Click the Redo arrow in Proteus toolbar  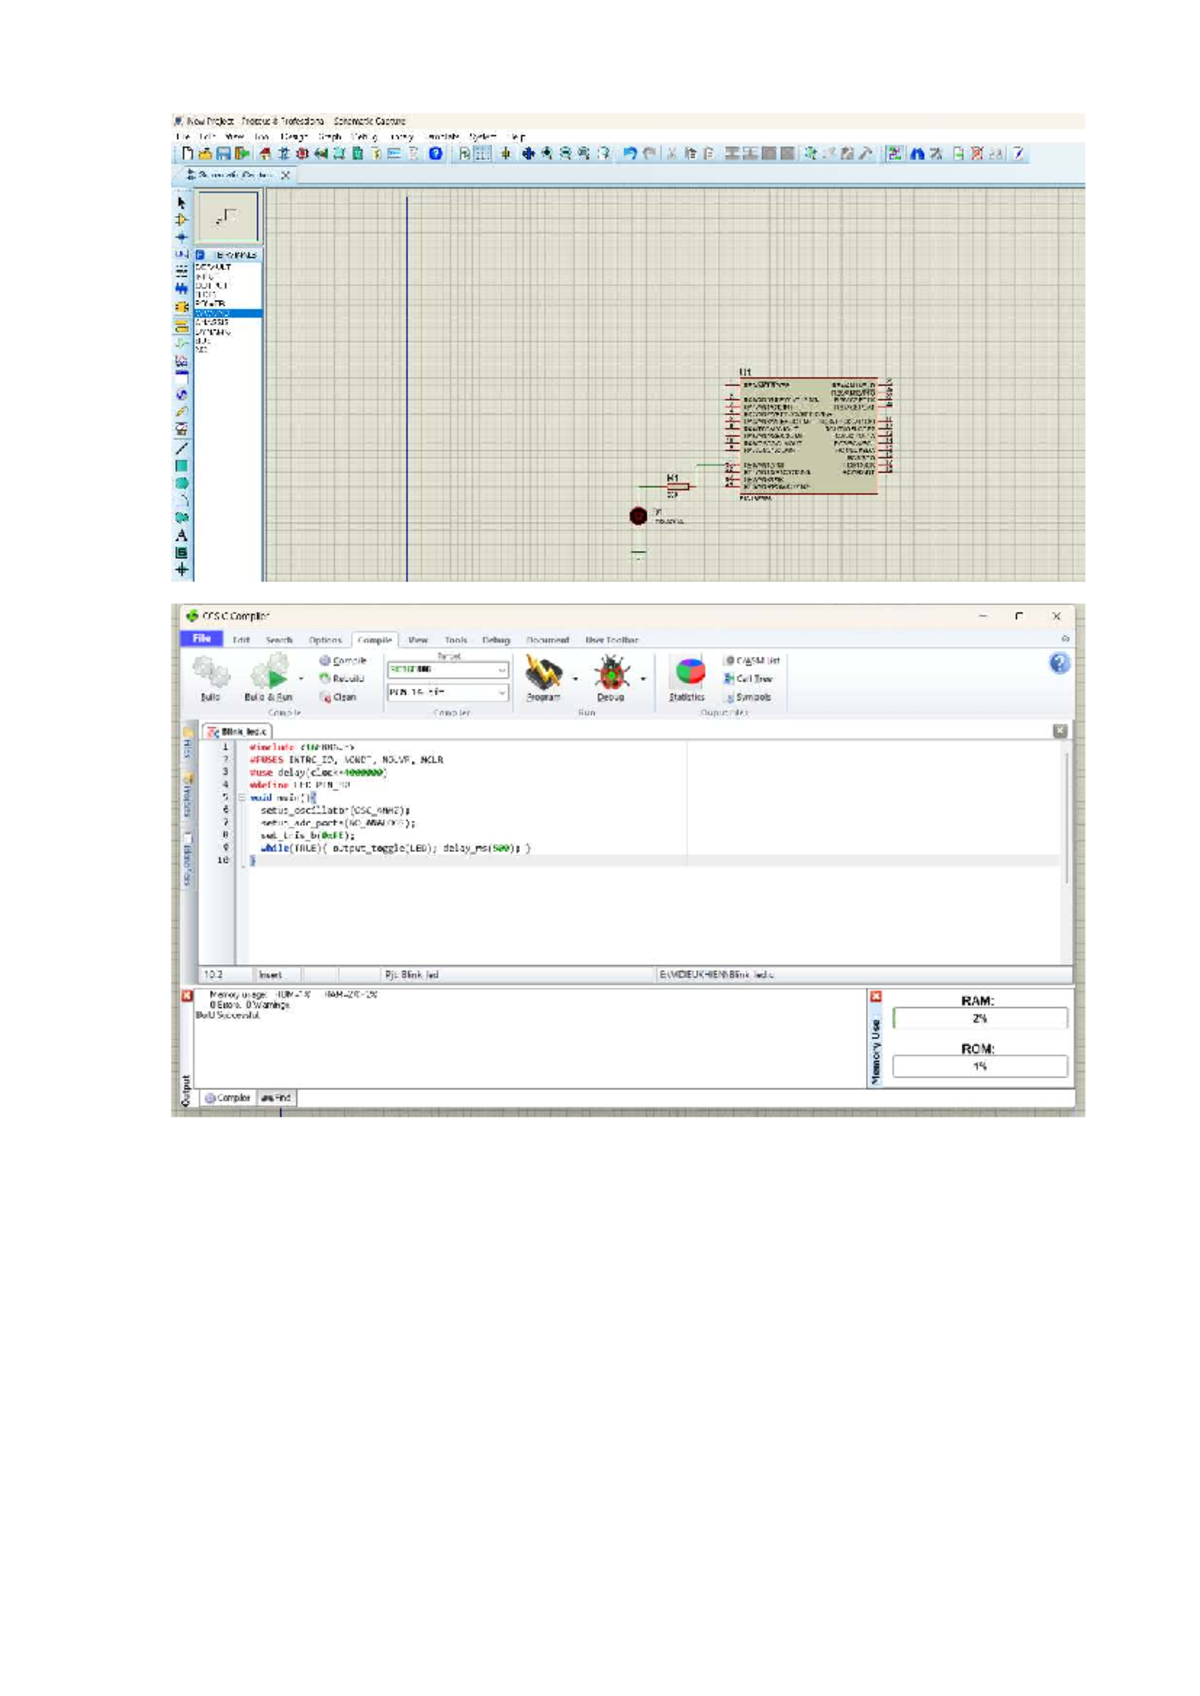point(650,154)
